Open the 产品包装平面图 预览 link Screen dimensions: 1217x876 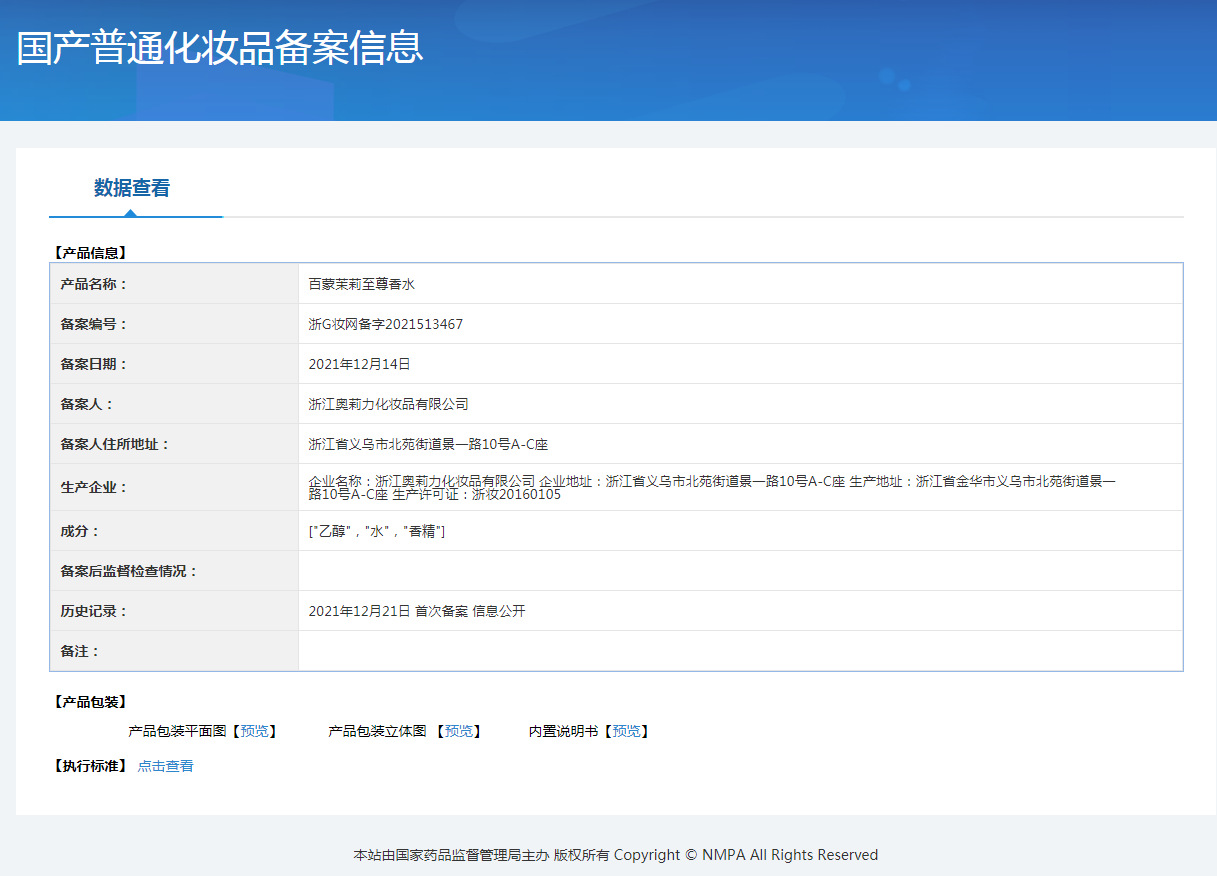tap(255, 732)
